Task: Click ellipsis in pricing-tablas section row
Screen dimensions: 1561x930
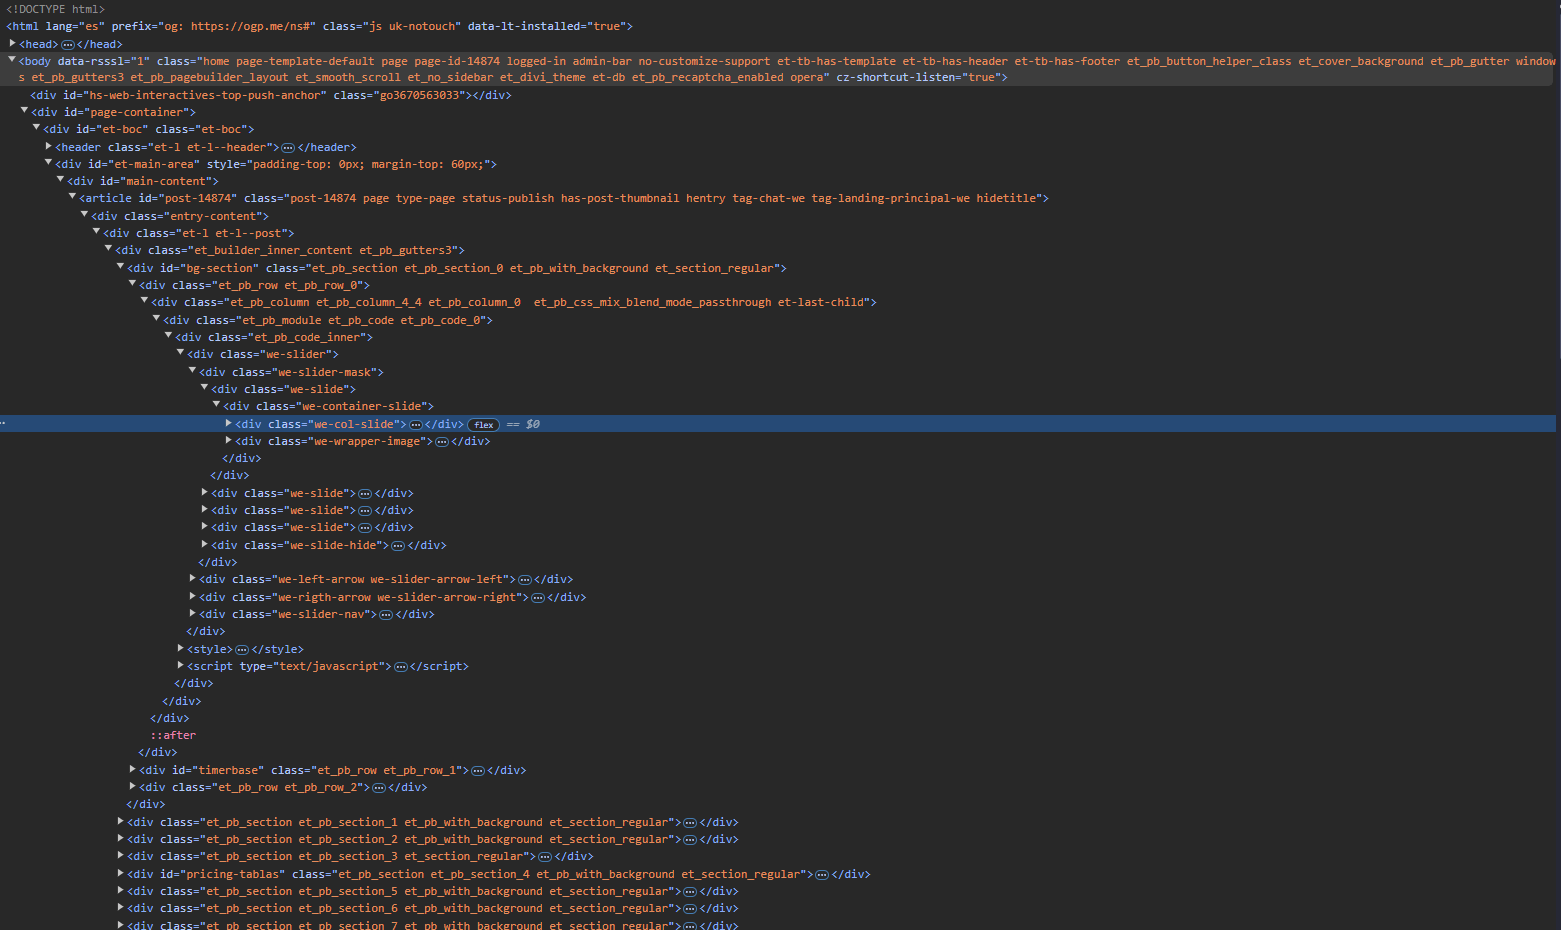Action: point(822,874)
